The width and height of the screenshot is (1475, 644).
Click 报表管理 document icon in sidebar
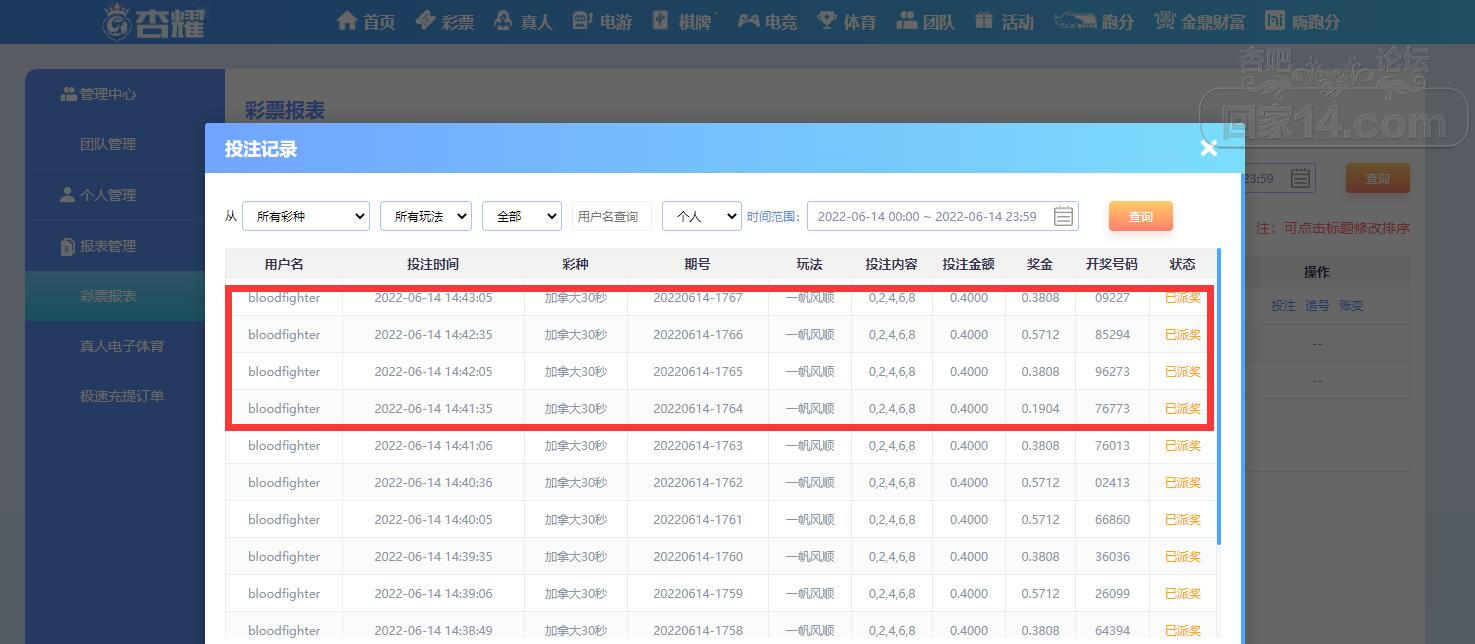click(x=68, y=246)
